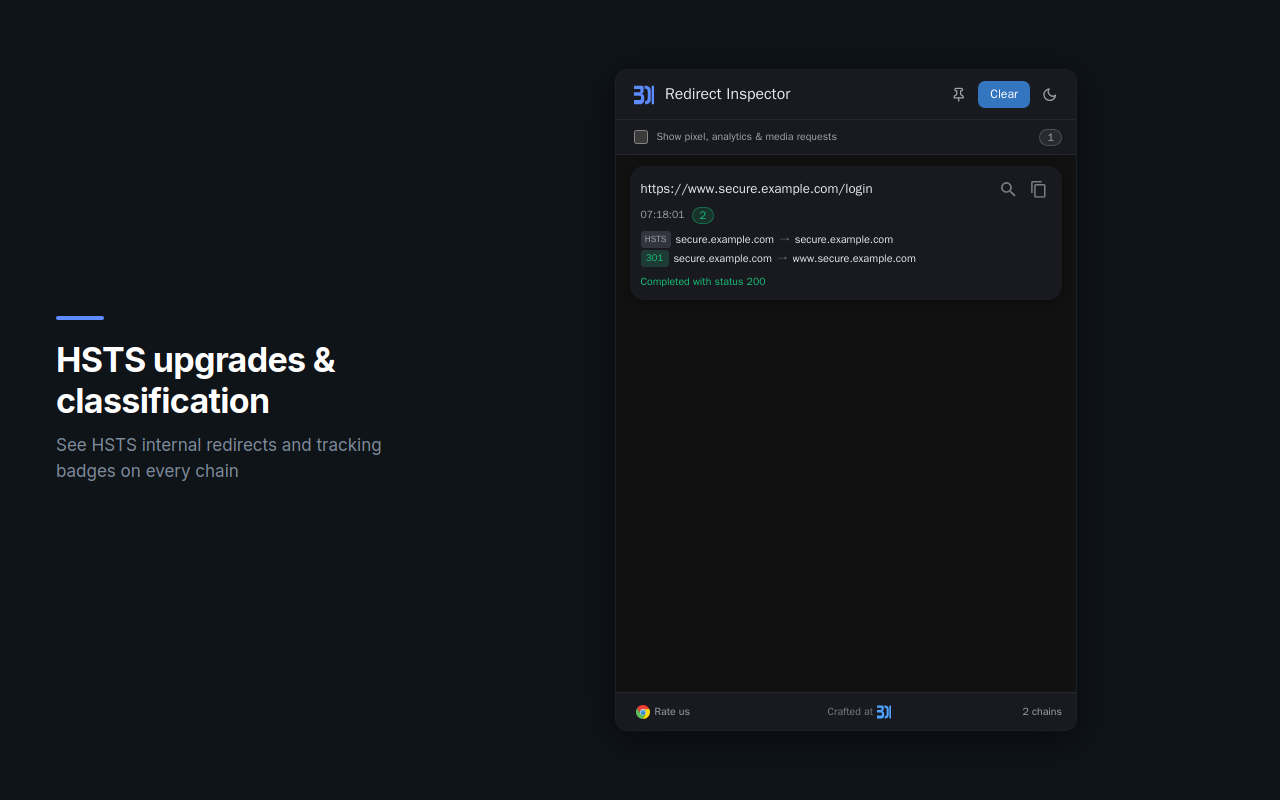This screenshot has width=1280, height=800.
Task: Open the Rate us link
Action: click(671, 711)
